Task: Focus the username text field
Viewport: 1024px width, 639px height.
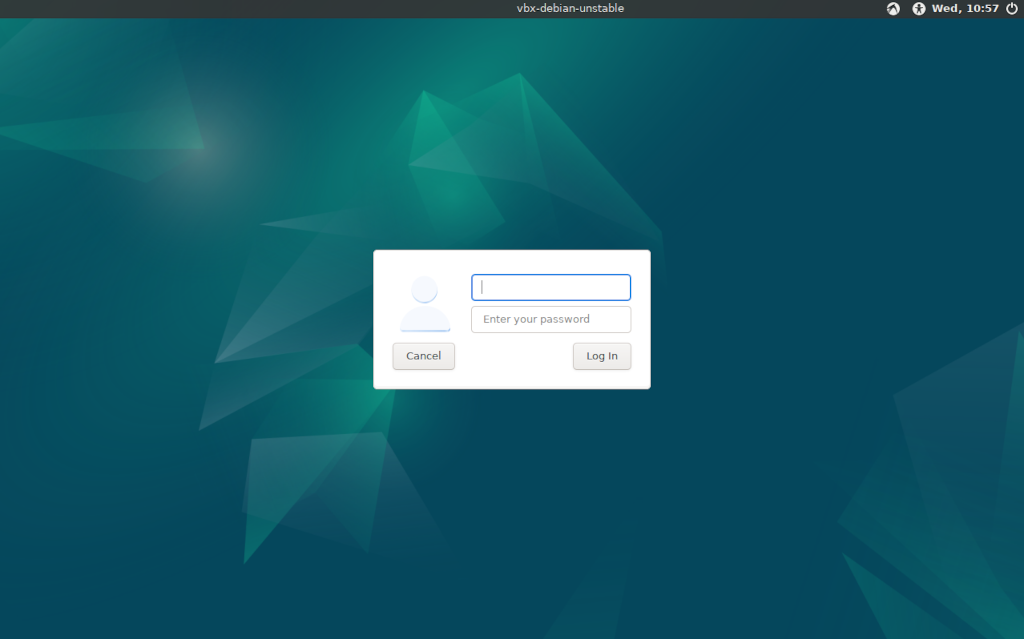Action: 551,287
